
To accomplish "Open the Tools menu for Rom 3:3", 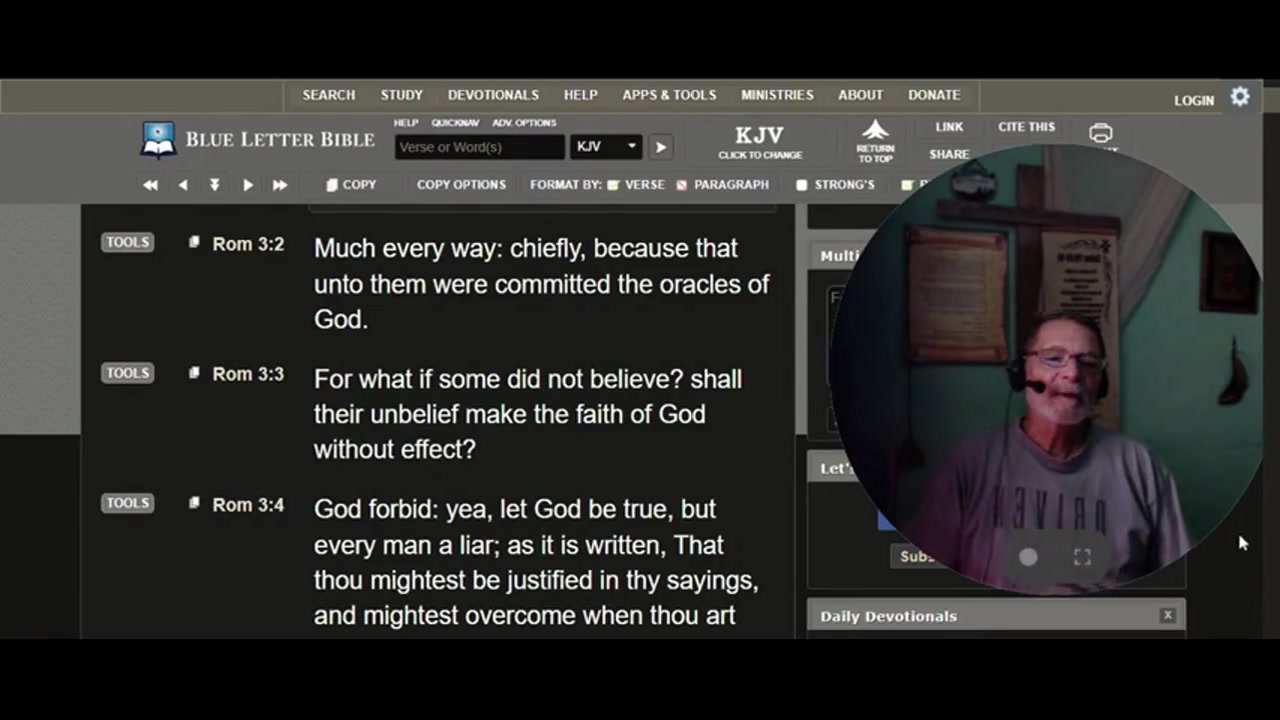I will point(127,373).
